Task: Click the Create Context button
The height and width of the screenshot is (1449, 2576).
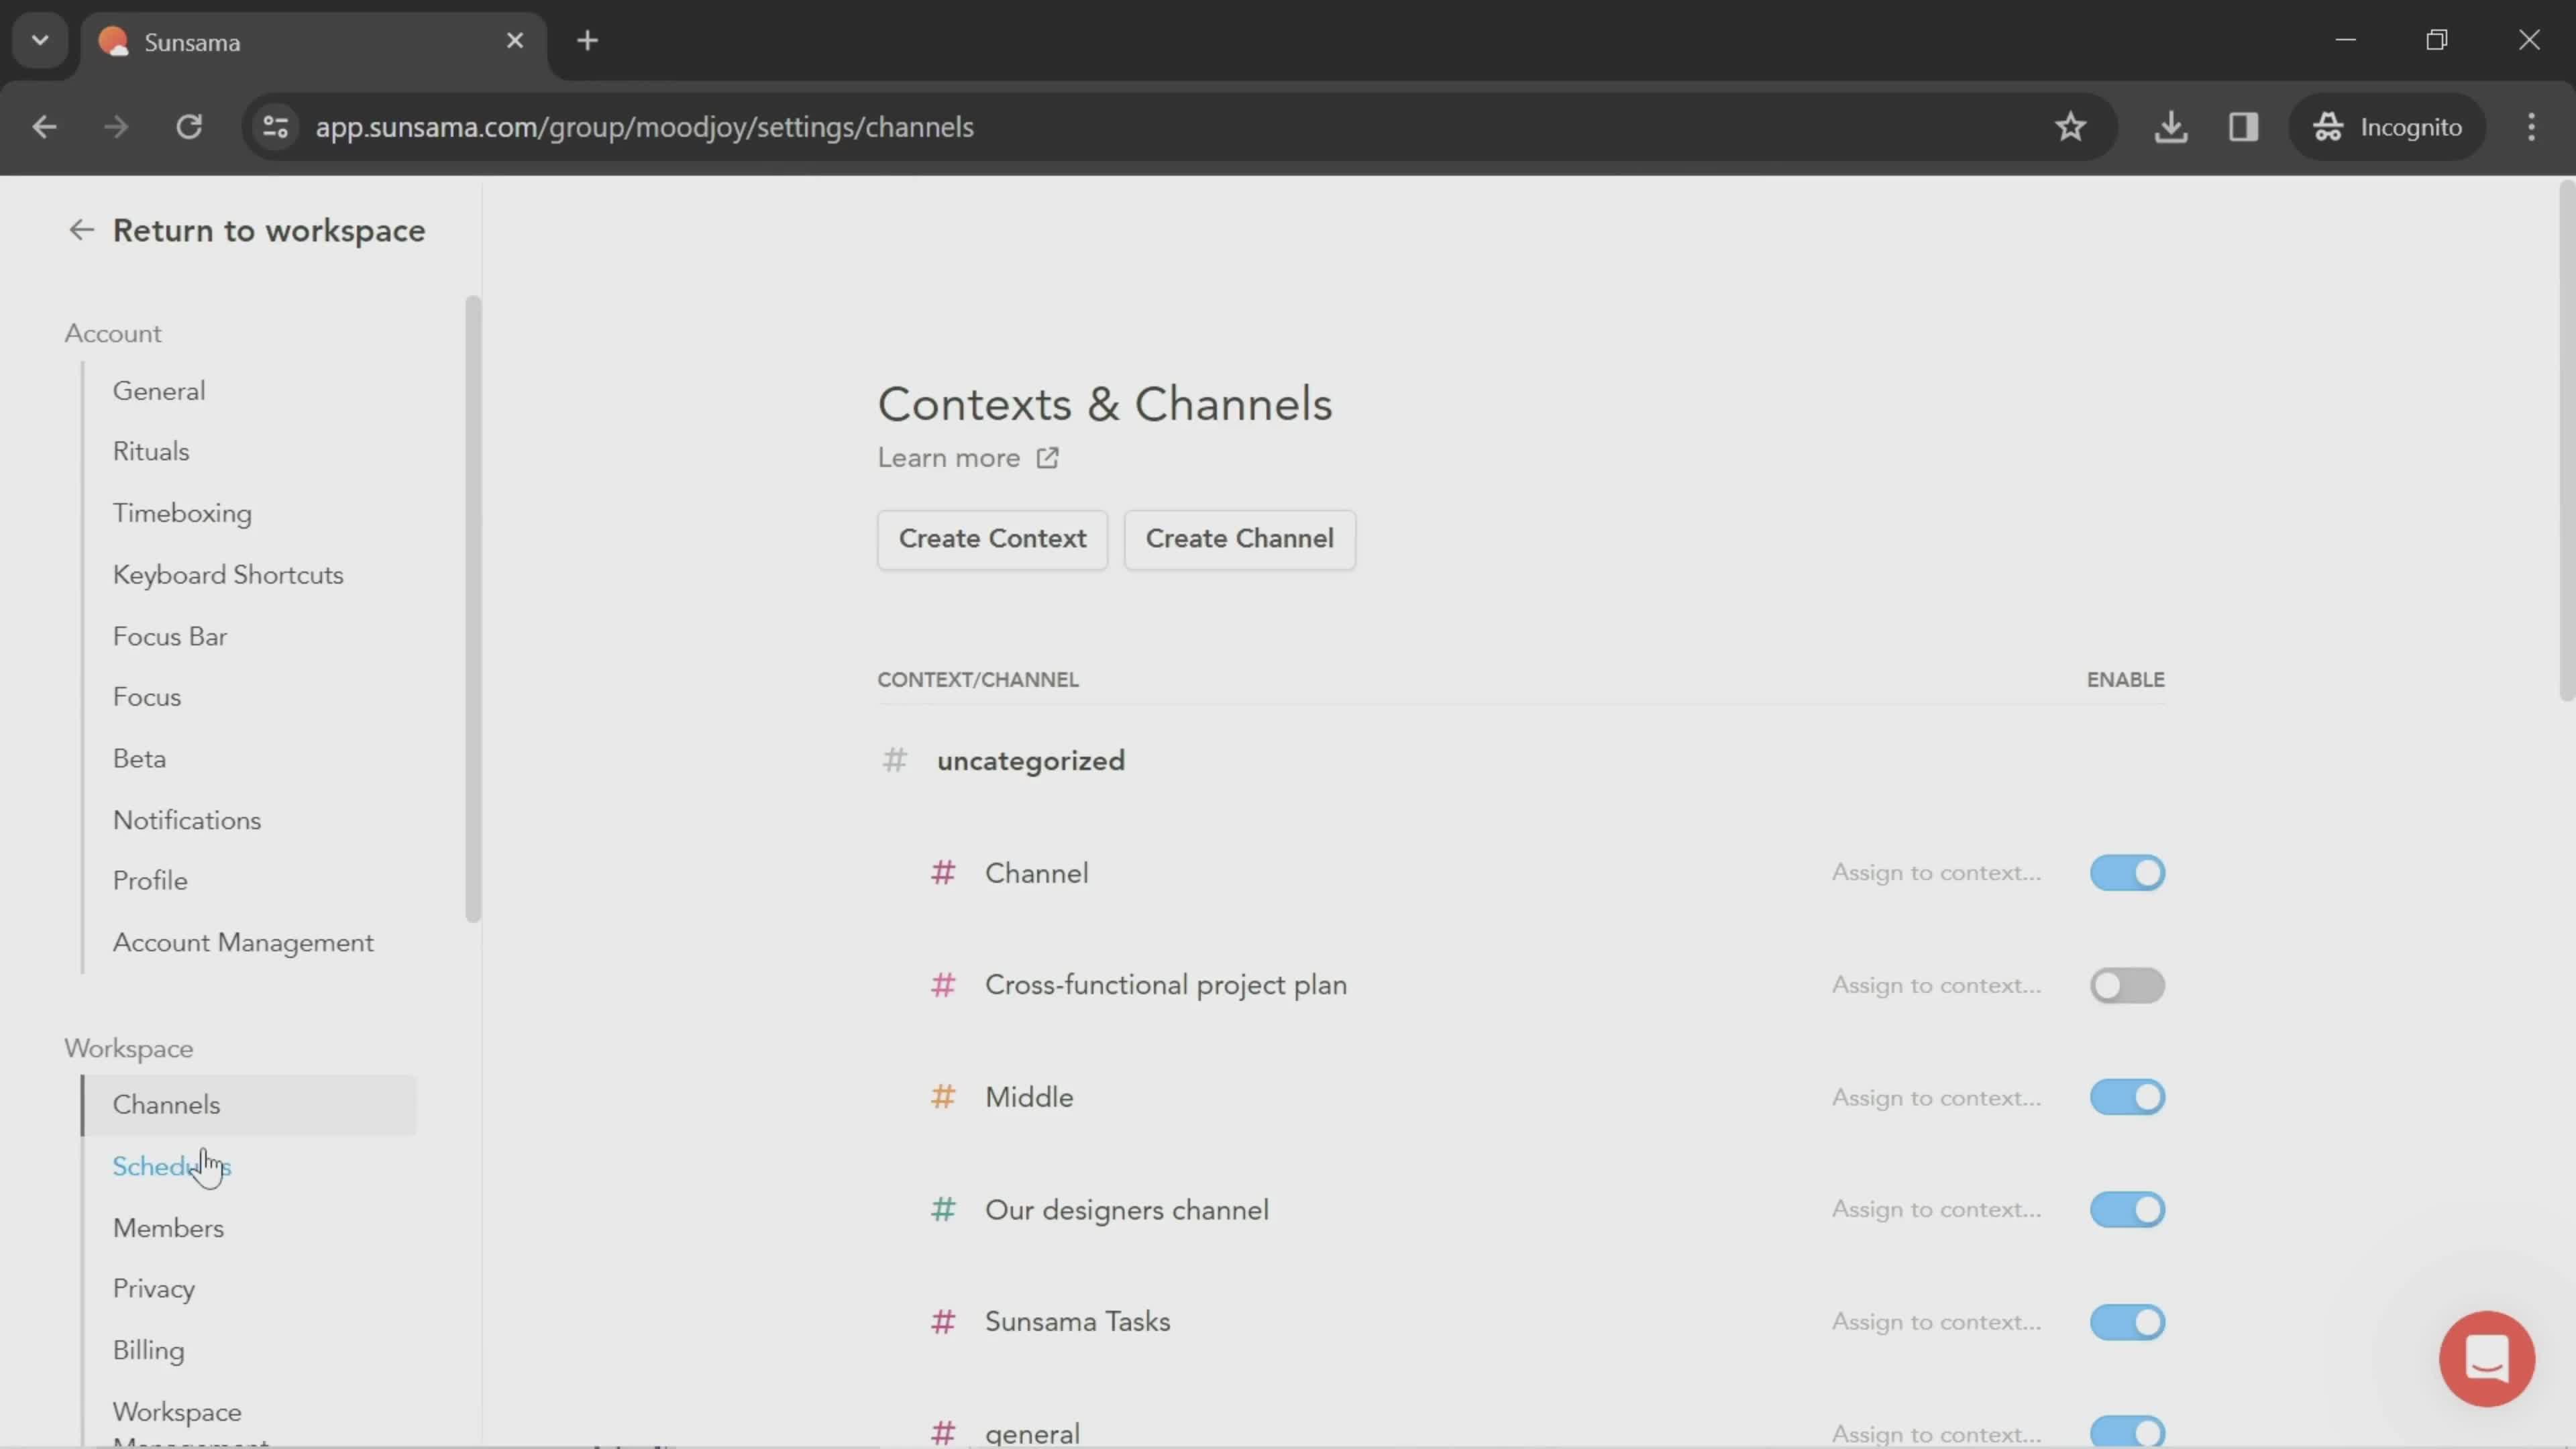Action: [x=993, y=538]
